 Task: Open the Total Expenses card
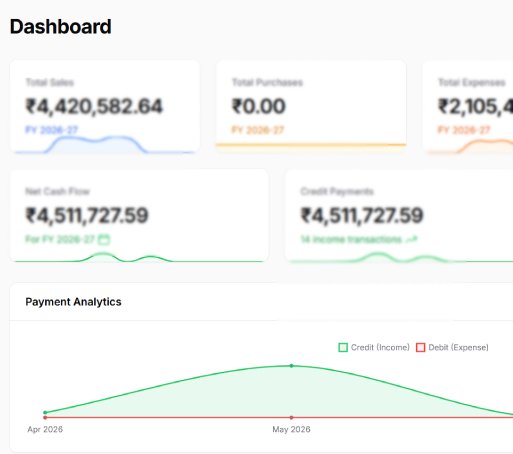(x=468, y=107)
